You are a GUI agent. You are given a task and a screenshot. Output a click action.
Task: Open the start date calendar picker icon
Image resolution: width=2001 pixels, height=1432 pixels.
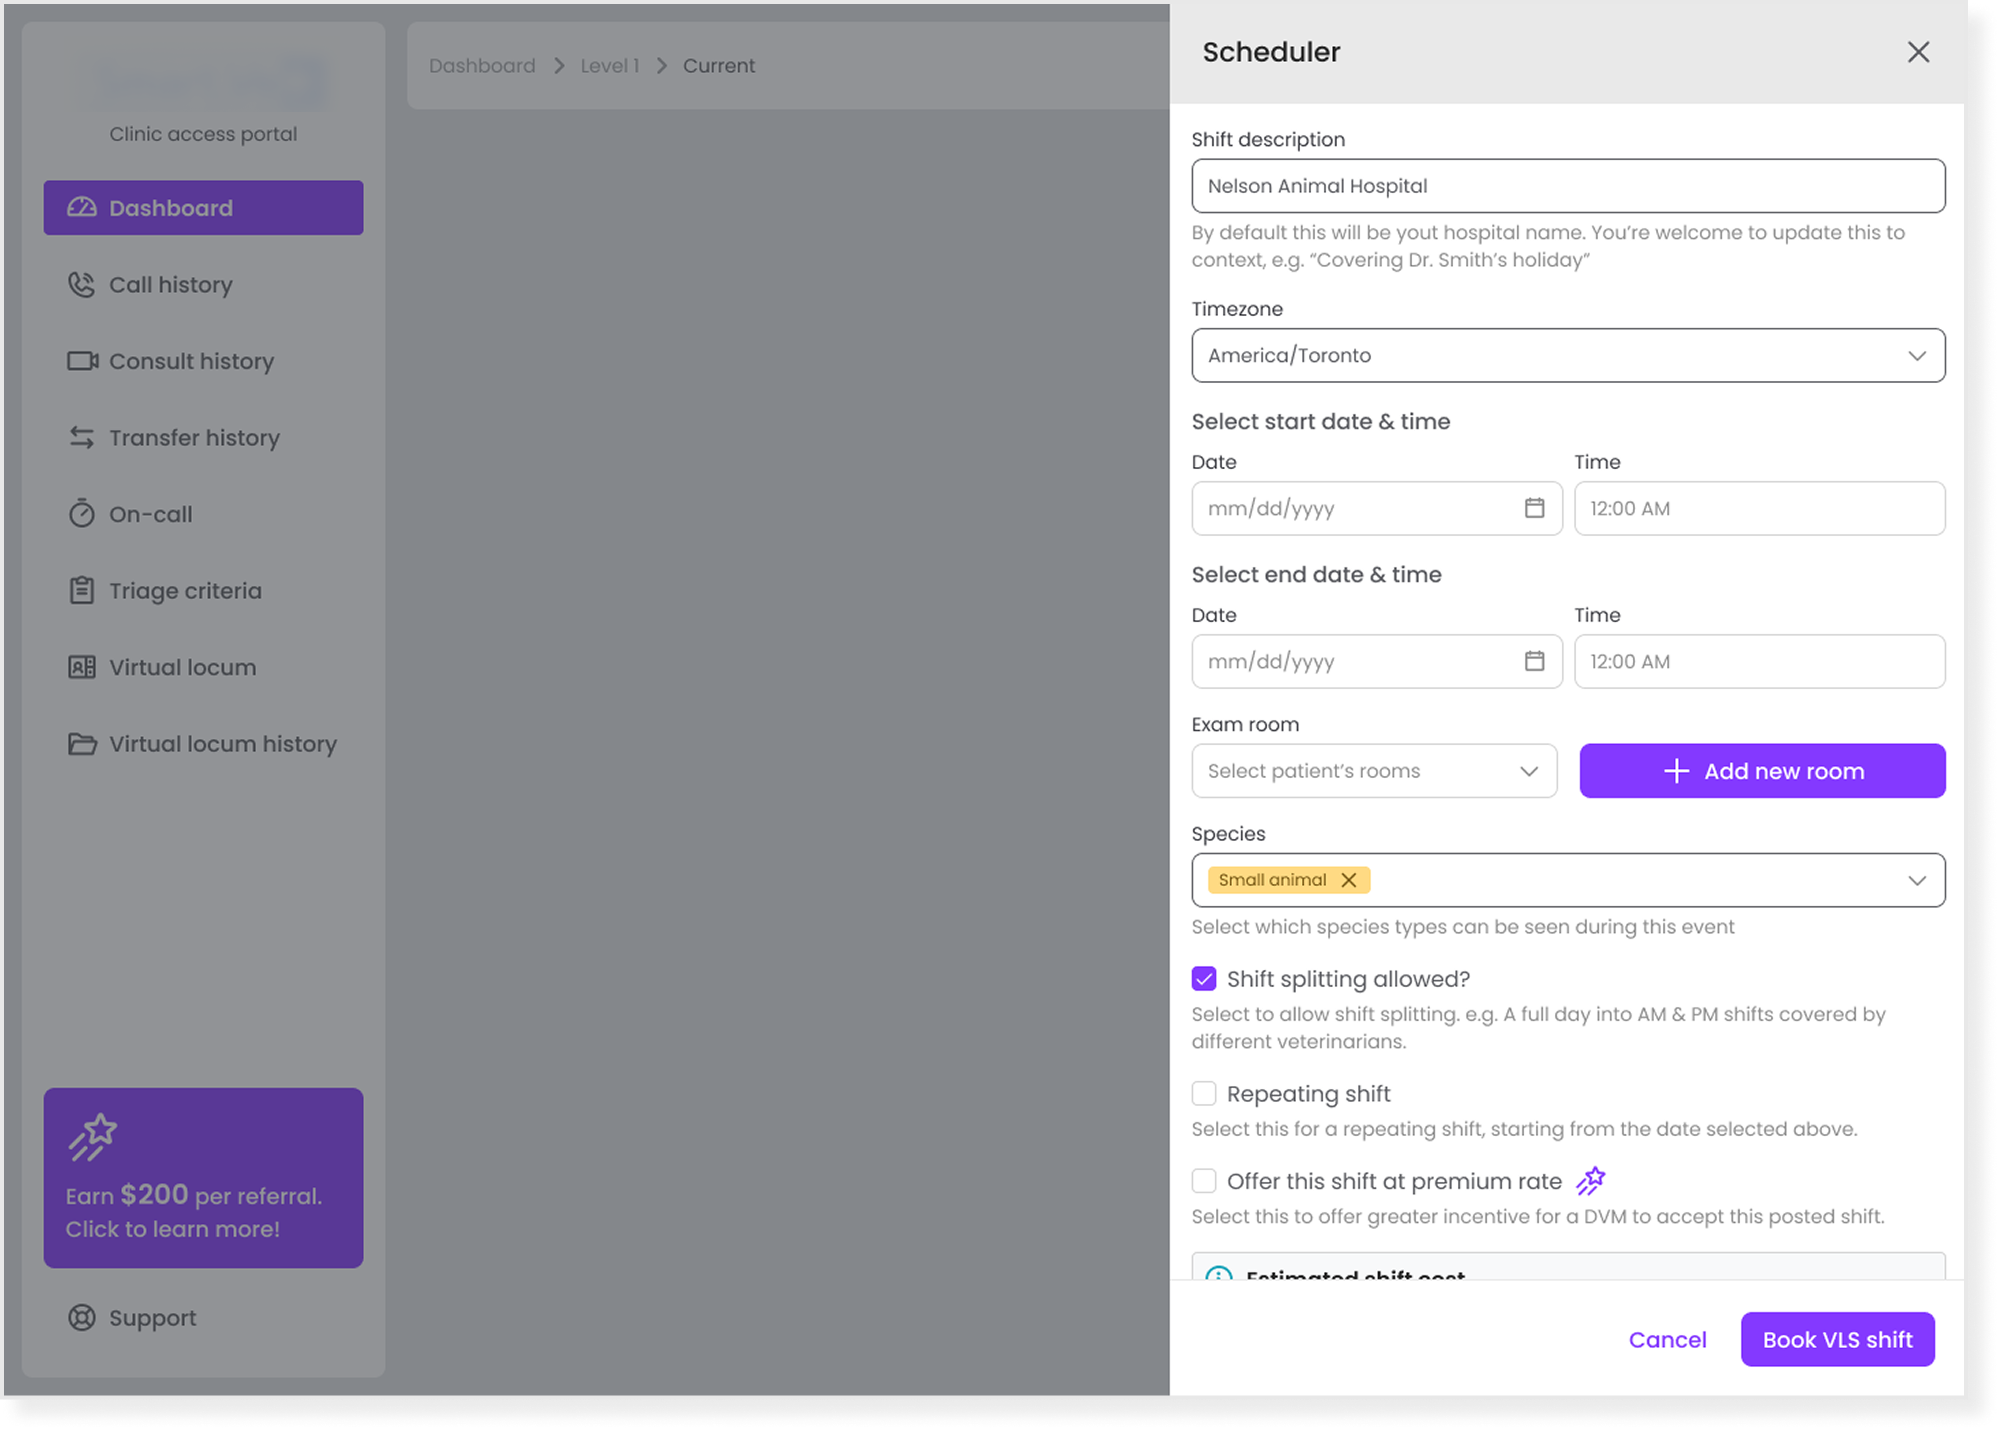[1534, 508]
